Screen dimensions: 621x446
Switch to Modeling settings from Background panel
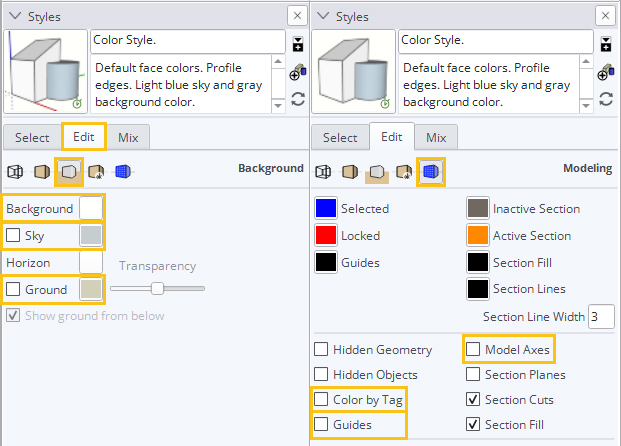click(x=123, y=170)
